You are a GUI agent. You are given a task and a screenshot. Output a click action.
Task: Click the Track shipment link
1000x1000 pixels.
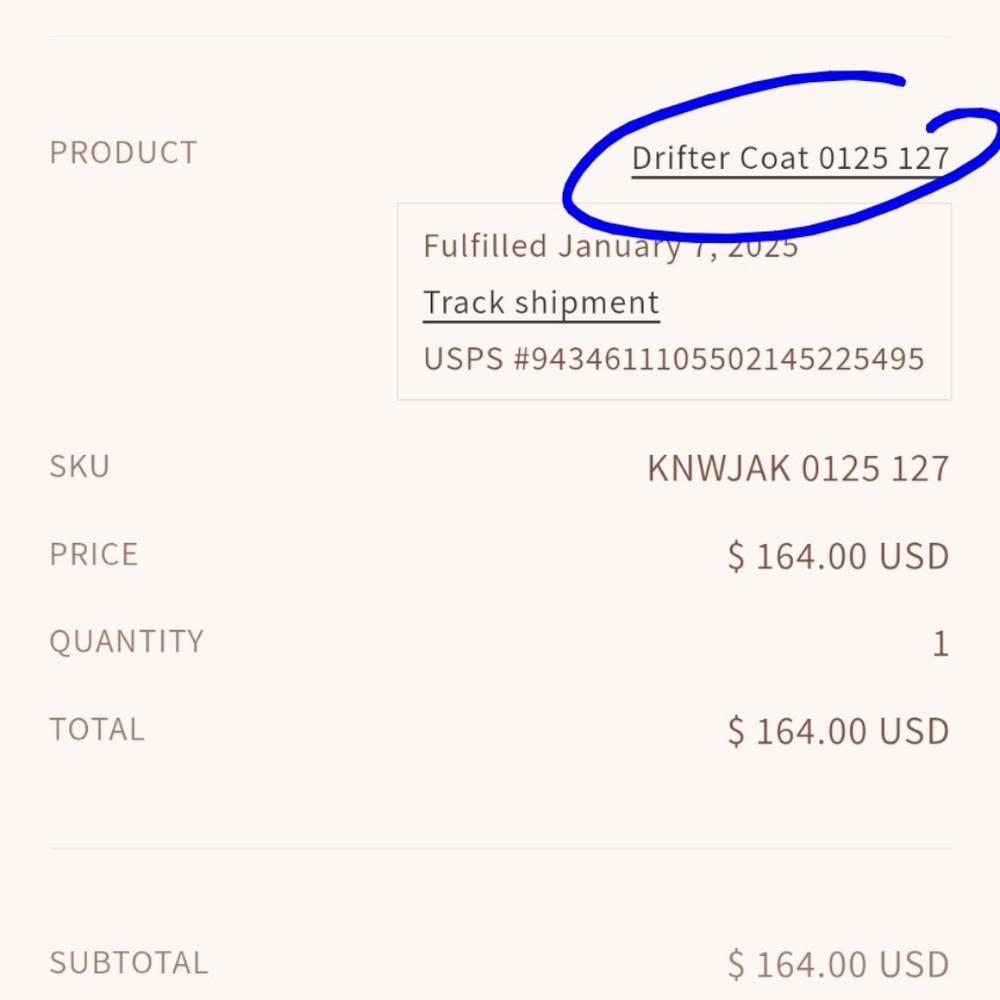[x=541, y=303]
